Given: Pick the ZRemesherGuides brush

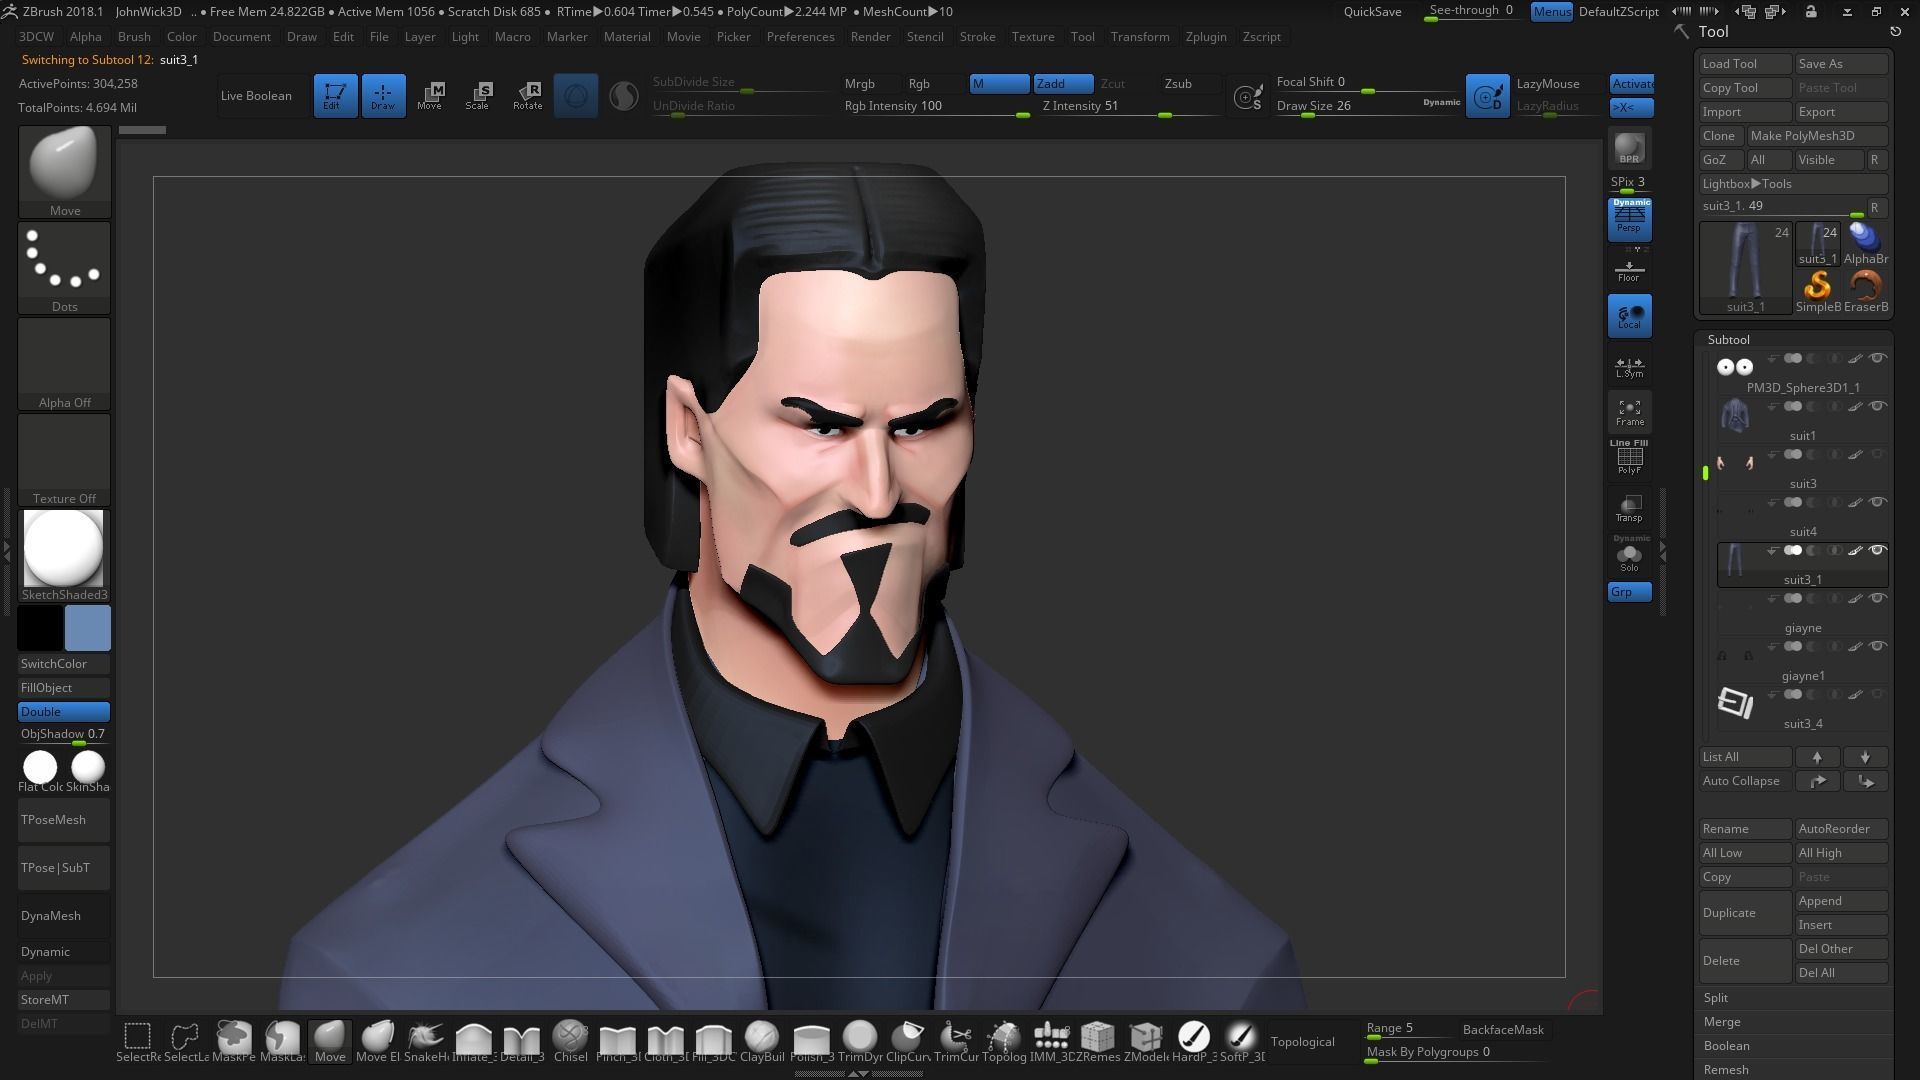Looking at the screenshot, I should pos(1098,1042).
